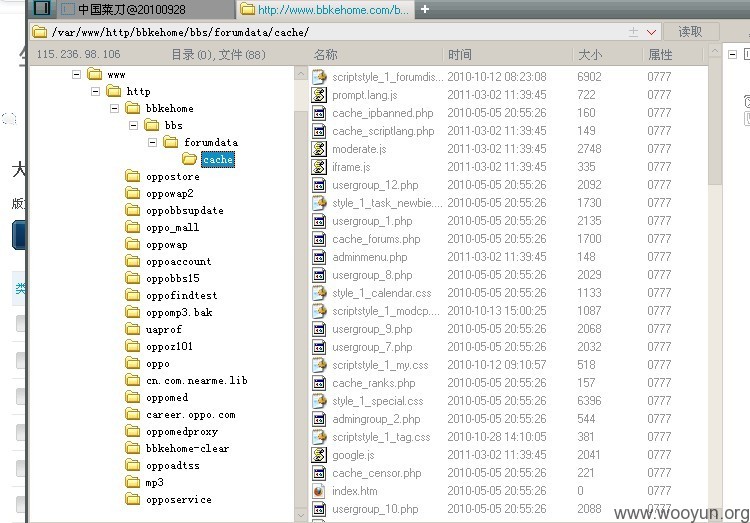Image resolution: width=750 pixels, height=523 pixels.
Task: Select the oppobbs15 folder icon
Action: [132, 278]
